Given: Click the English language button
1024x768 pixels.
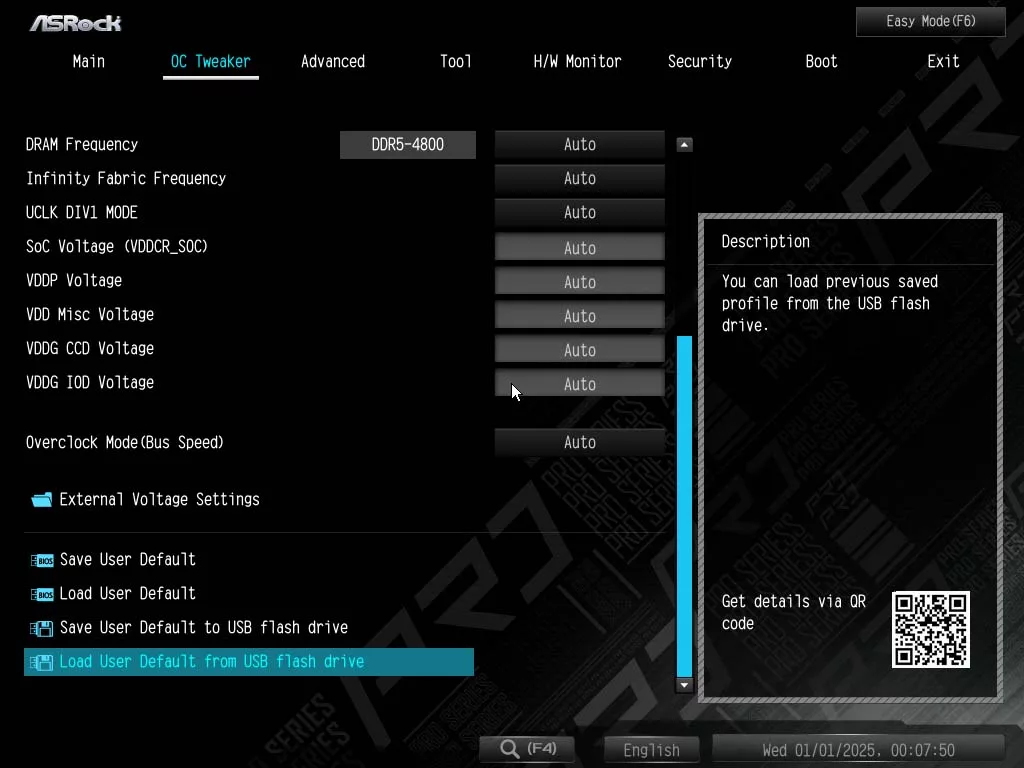Looking at the screenshot, I should pyautogui.click(x=651, y=750).
